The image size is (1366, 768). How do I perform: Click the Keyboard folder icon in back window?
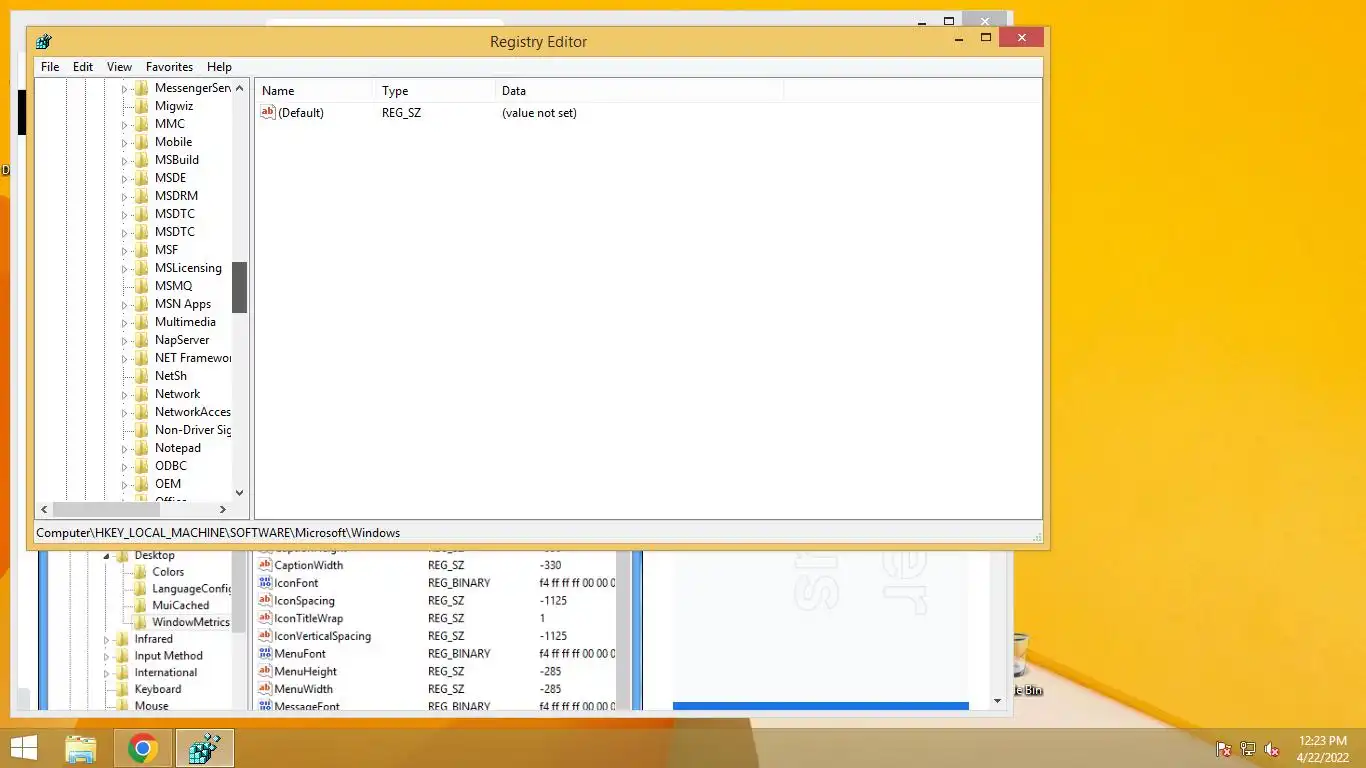pyautogui.click(x=123, y=689)
